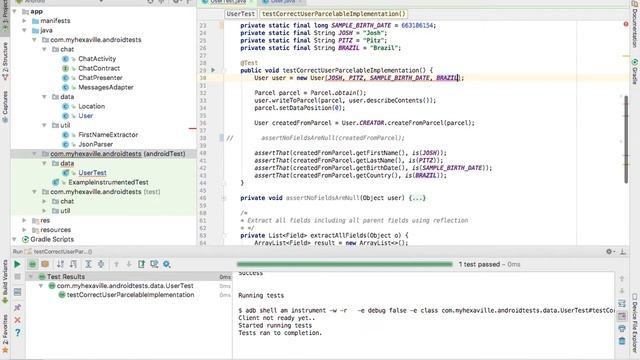Click the red error indicator in editor corner
640x360 pixels.
[626, 24]
